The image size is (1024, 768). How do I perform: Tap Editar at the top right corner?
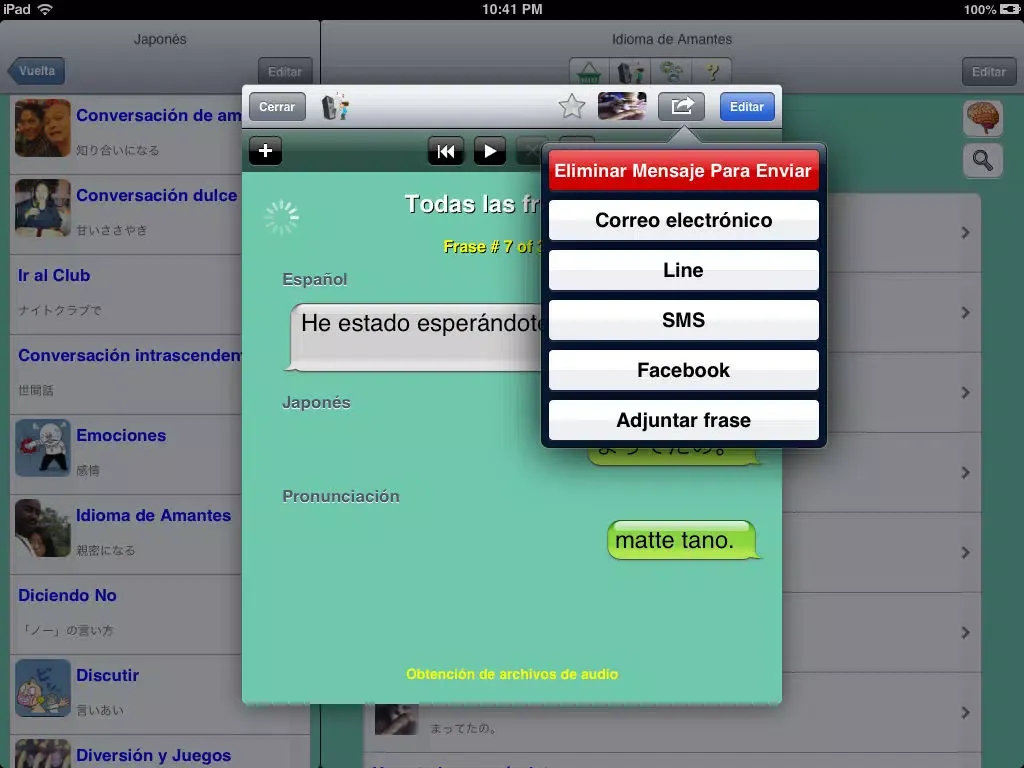988,72
